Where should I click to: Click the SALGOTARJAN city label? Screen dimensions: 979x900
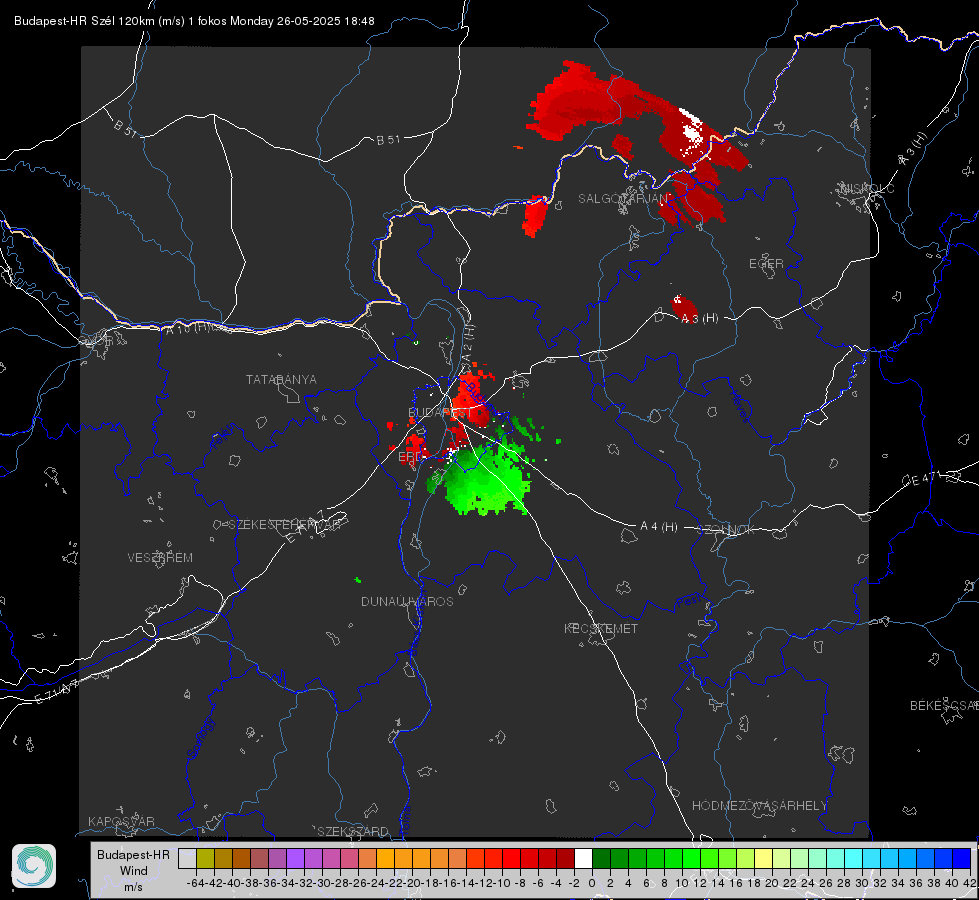(x=623, y=199)
